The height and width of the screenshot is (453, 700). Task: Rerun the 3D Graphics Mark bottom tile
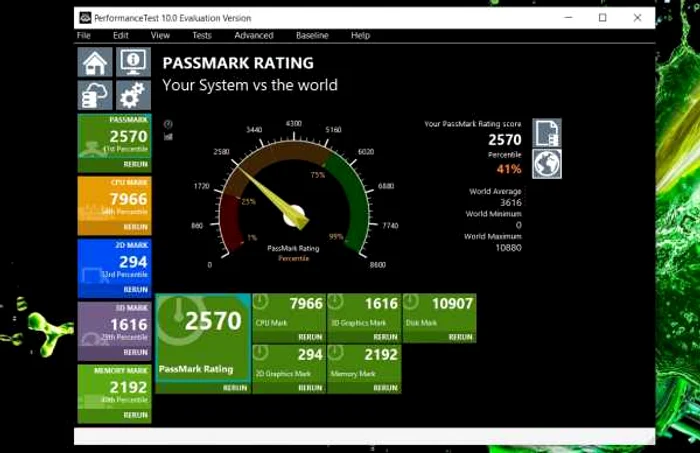tap(385, 337)
